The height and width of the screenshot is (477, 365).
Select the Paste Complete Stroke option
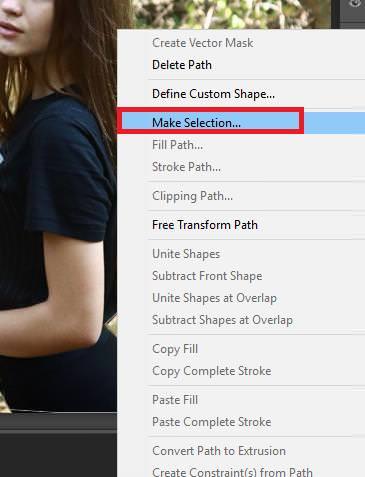pyautogui.click(x=211, y=422)
